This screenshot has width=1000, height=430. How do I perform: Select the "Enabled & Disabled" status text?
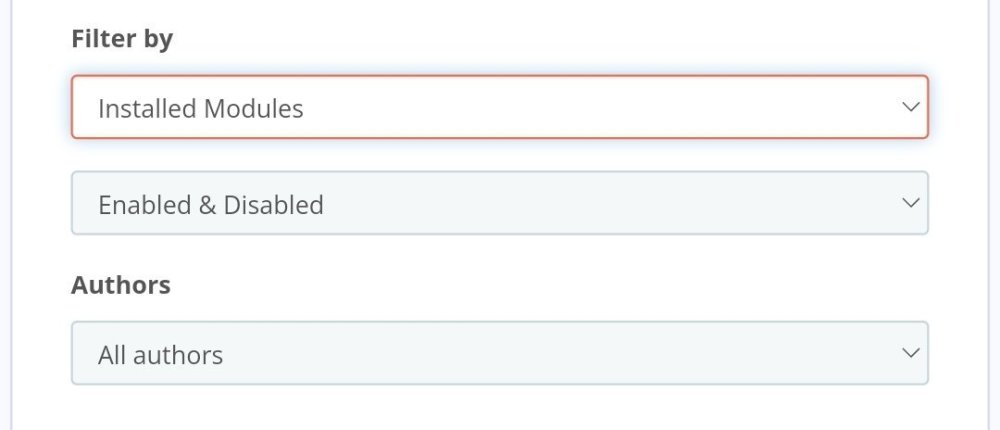coord(210,205)
